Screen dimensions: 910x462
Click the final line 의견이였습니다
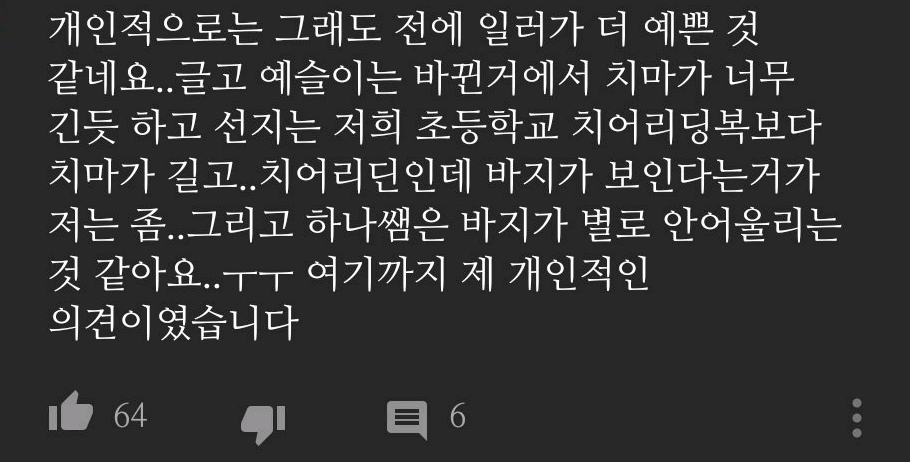pos(174,321)
